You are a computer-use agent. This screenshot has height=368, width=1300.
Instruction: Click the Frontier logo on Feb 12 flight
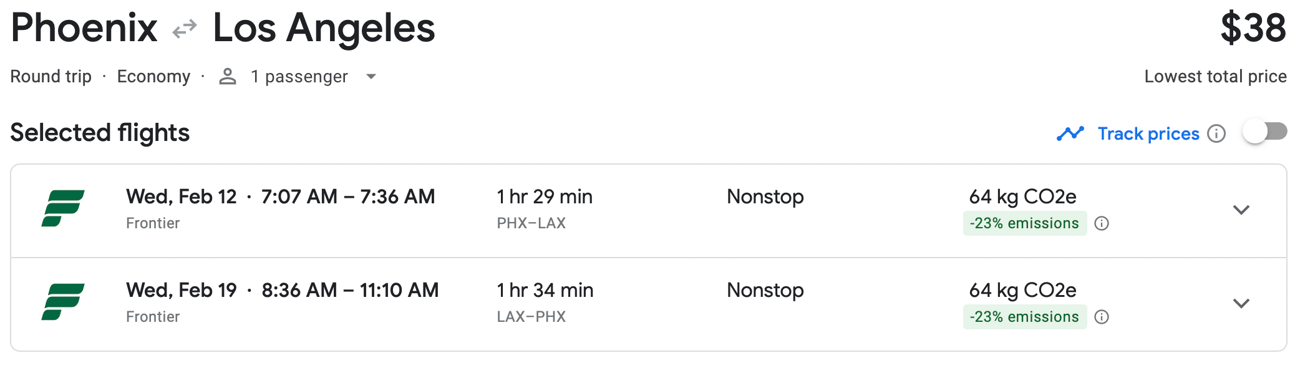(x=63, y=209)
